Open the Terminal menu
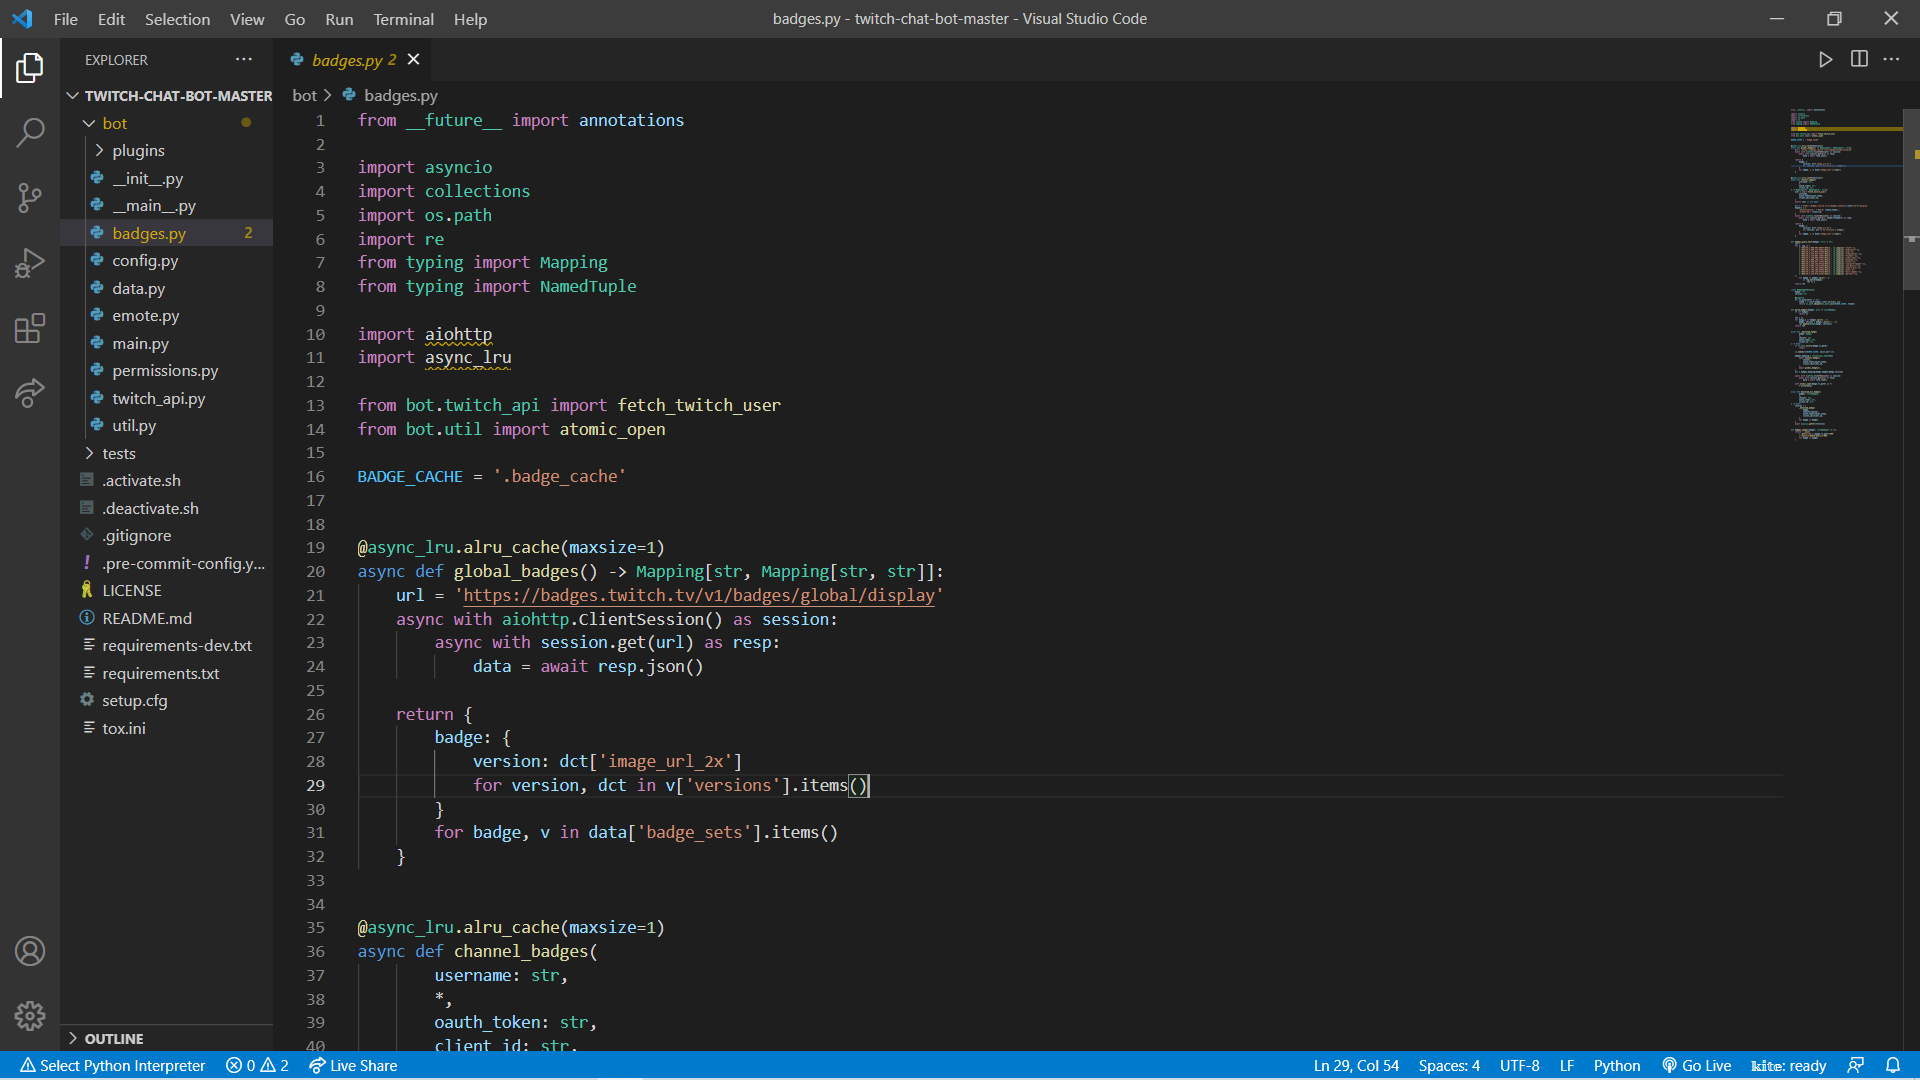 point(403,19)
